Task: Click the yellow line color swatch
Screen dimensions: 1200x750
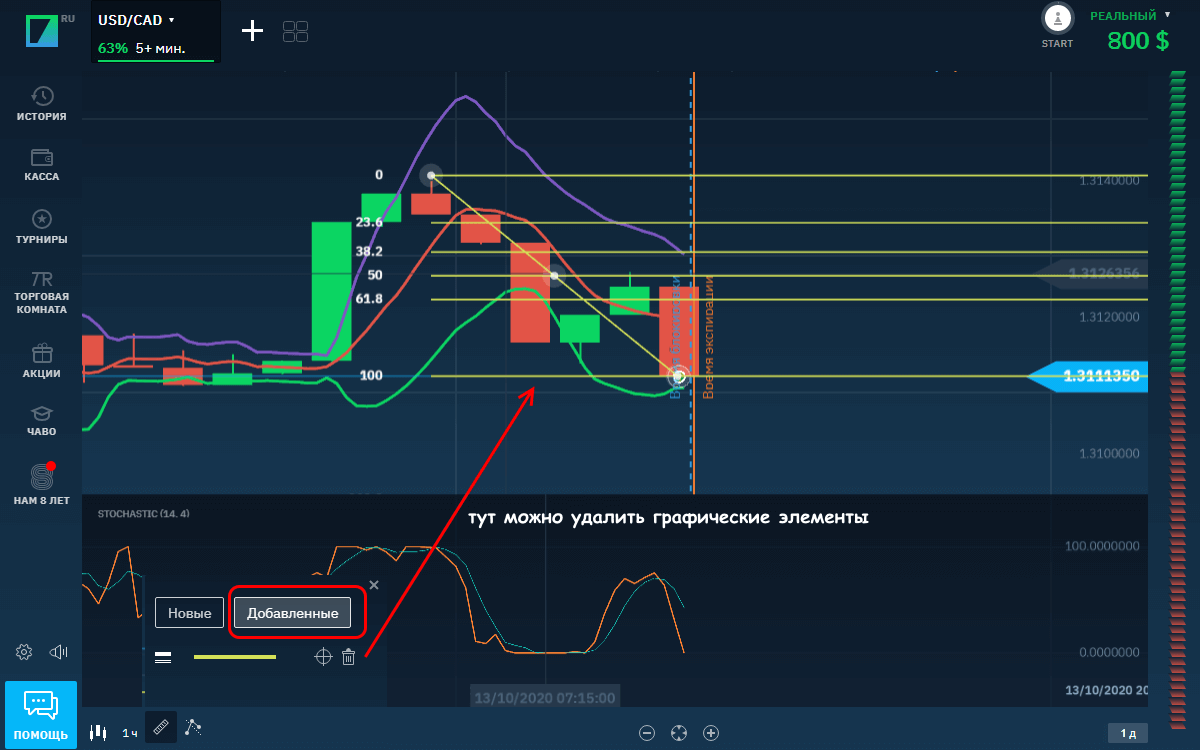Action: [x=235, y=657]
